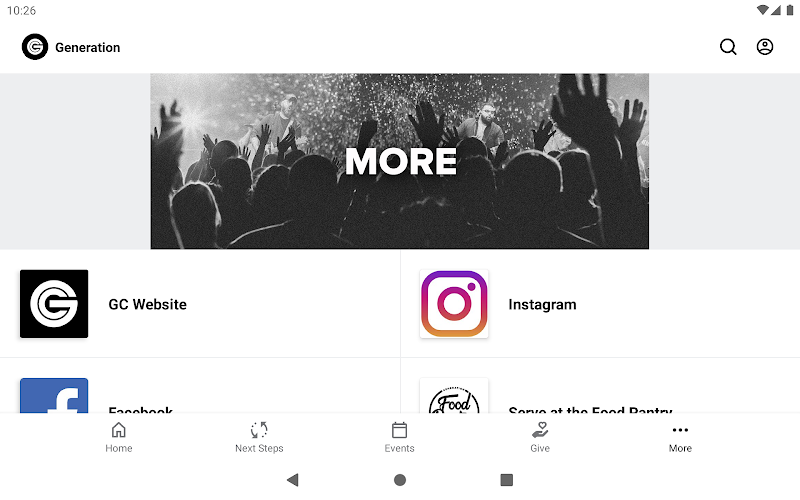Screen dimensions: 800x500
Task: Open the GC Website link text
Action: coord(147,305)
